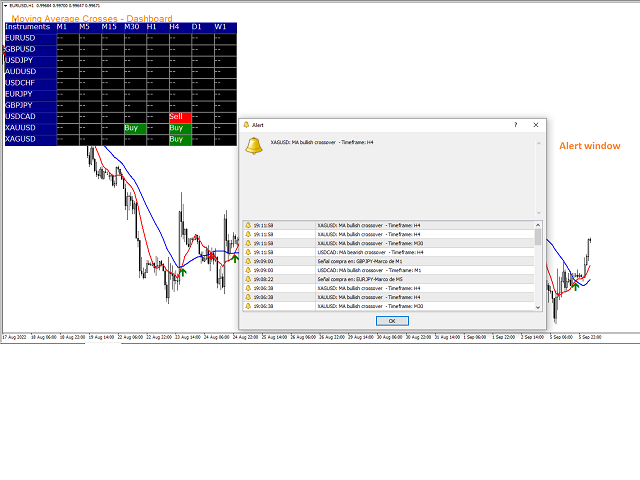
Task: Click the XAGUSD message text in the Alert pane
Action: [x=322, y=142]
